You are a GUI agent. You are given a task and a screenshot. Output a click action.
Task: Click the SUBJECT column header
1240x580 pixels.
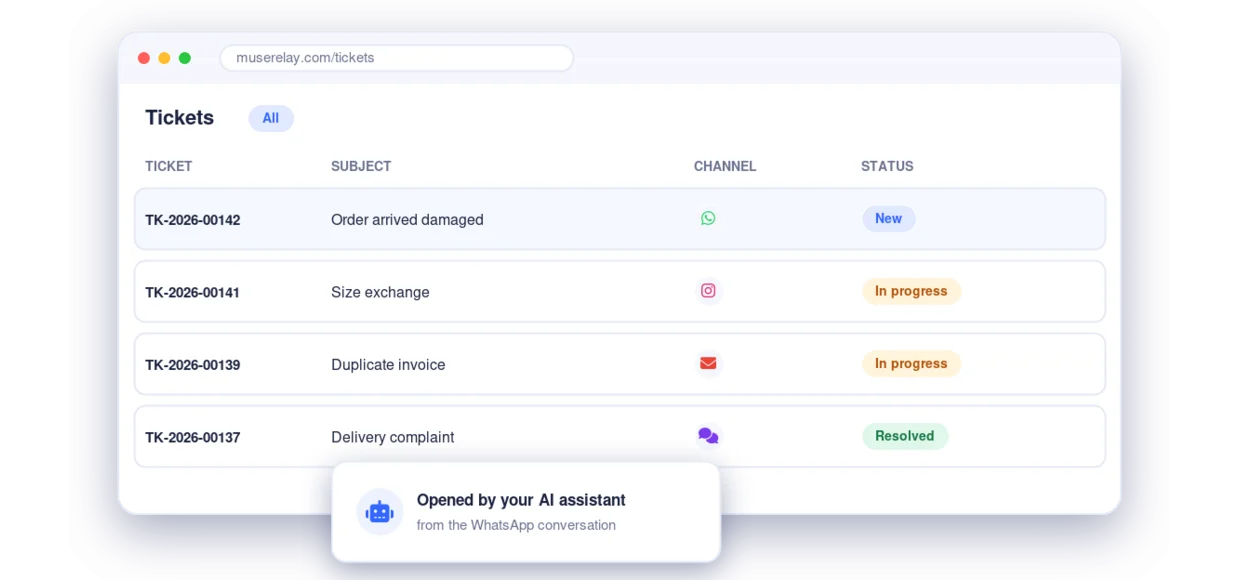[x=361, y=166]
